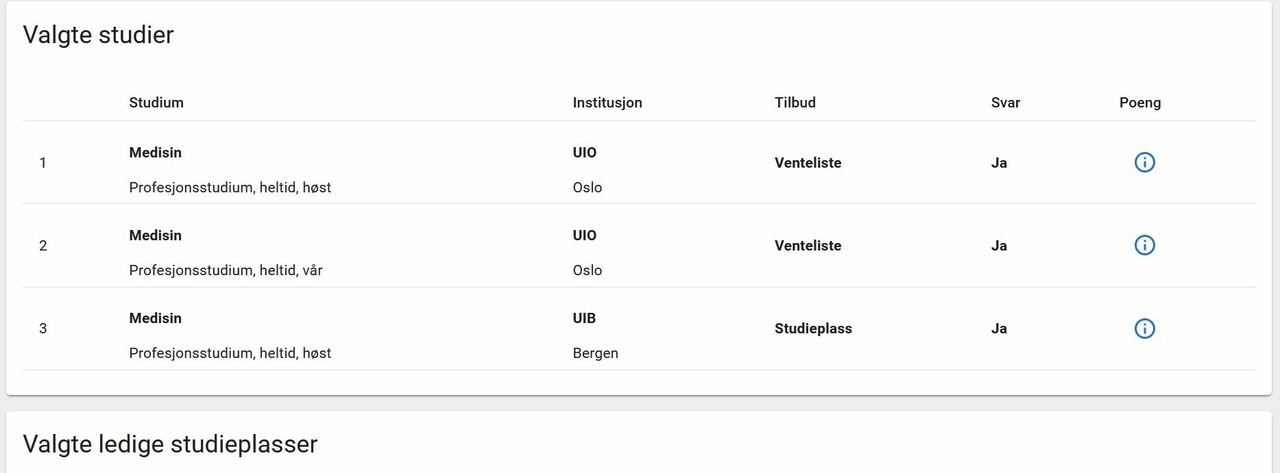Click 'Profesjonsstudium, heltid, vår' description text
This screenshot has height=473, width=1280.
226,270
